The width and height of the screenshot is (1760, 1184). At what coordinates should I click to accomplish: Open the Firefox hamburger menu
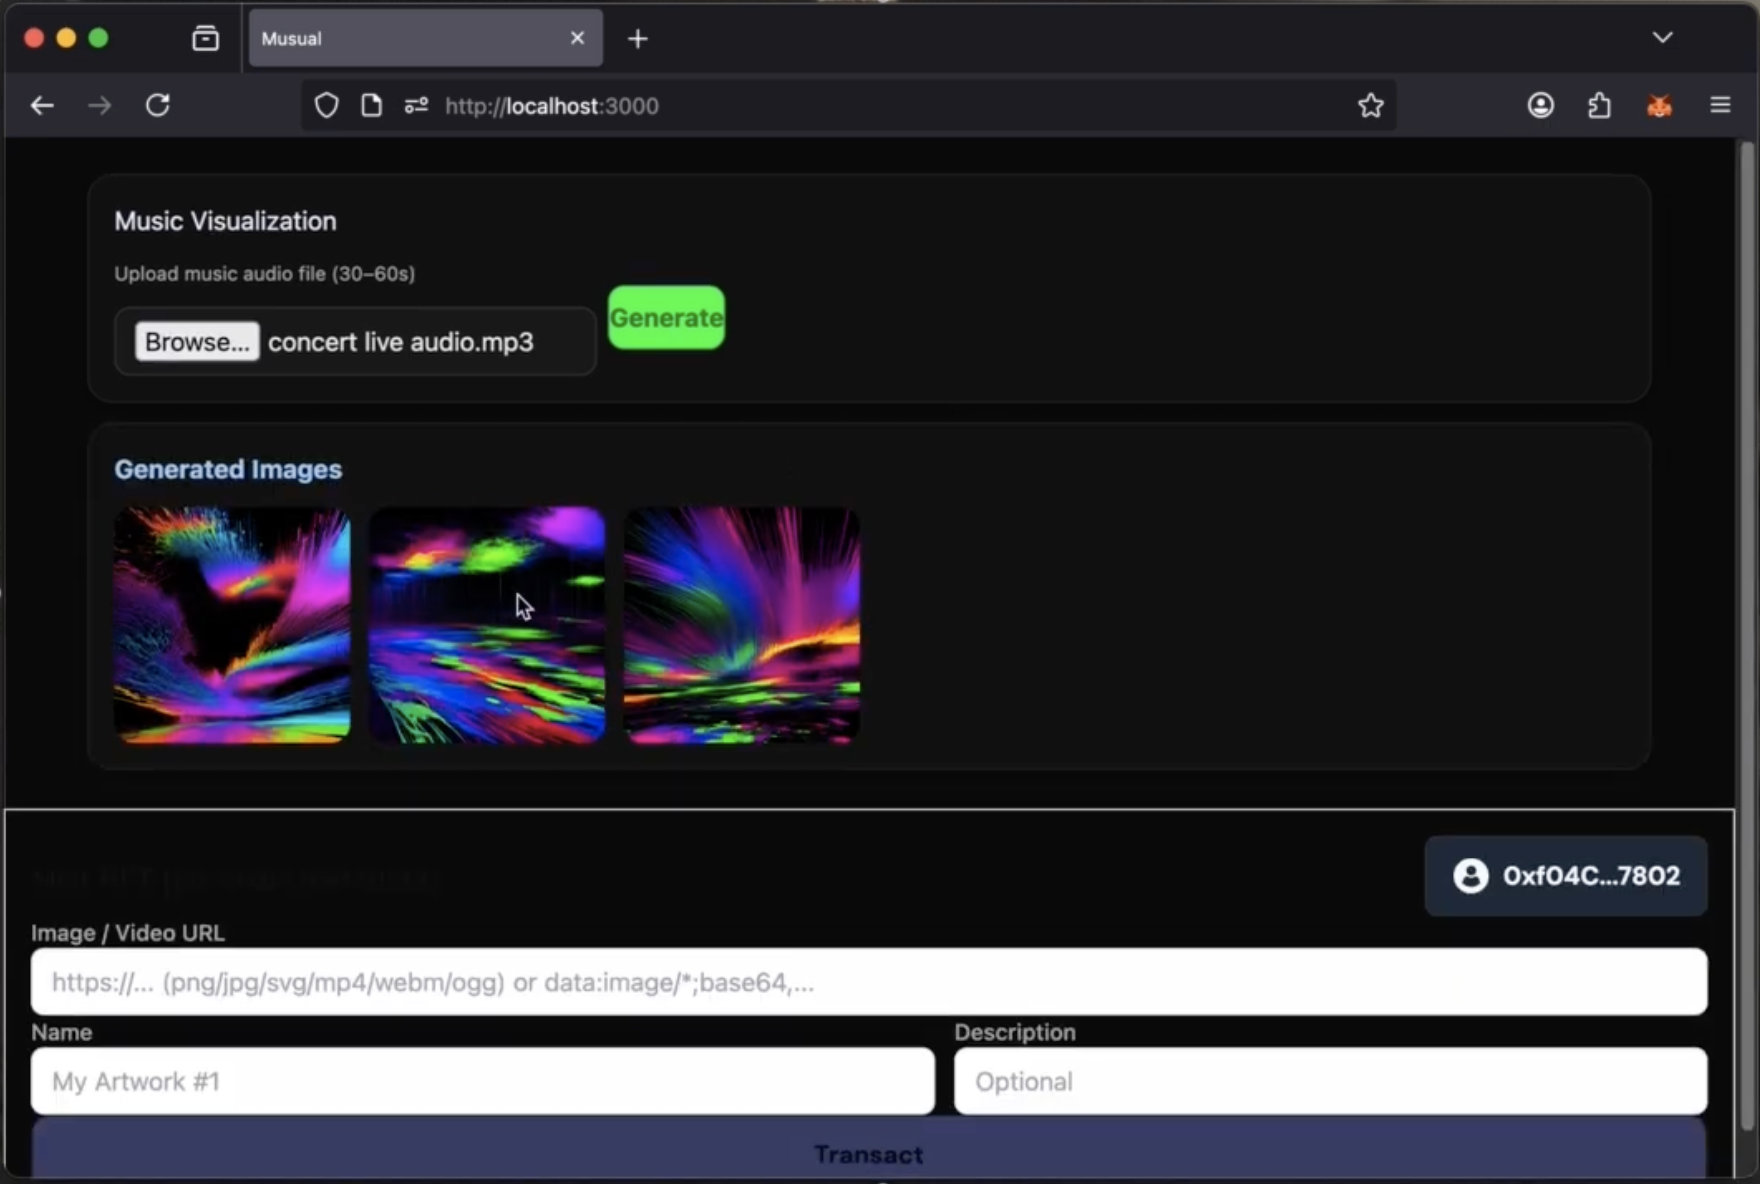[x=1720, y=106]
